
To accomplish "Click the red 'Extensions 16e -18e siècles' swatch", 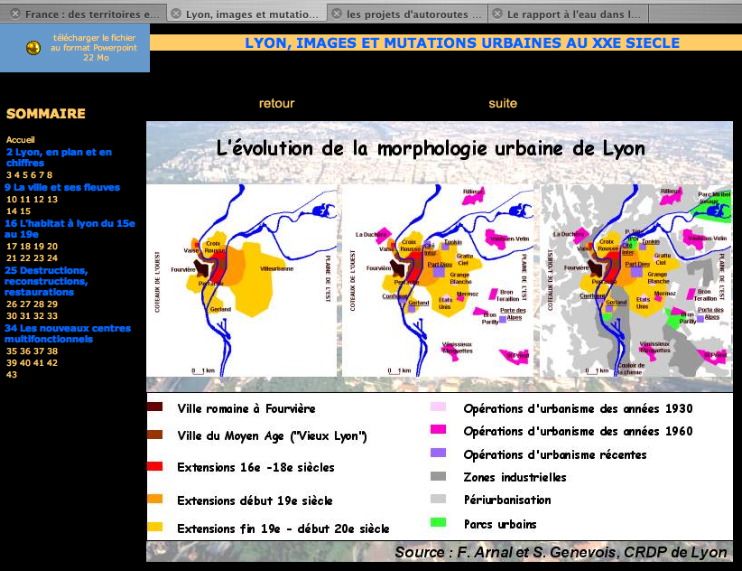I will click(155, 466).
